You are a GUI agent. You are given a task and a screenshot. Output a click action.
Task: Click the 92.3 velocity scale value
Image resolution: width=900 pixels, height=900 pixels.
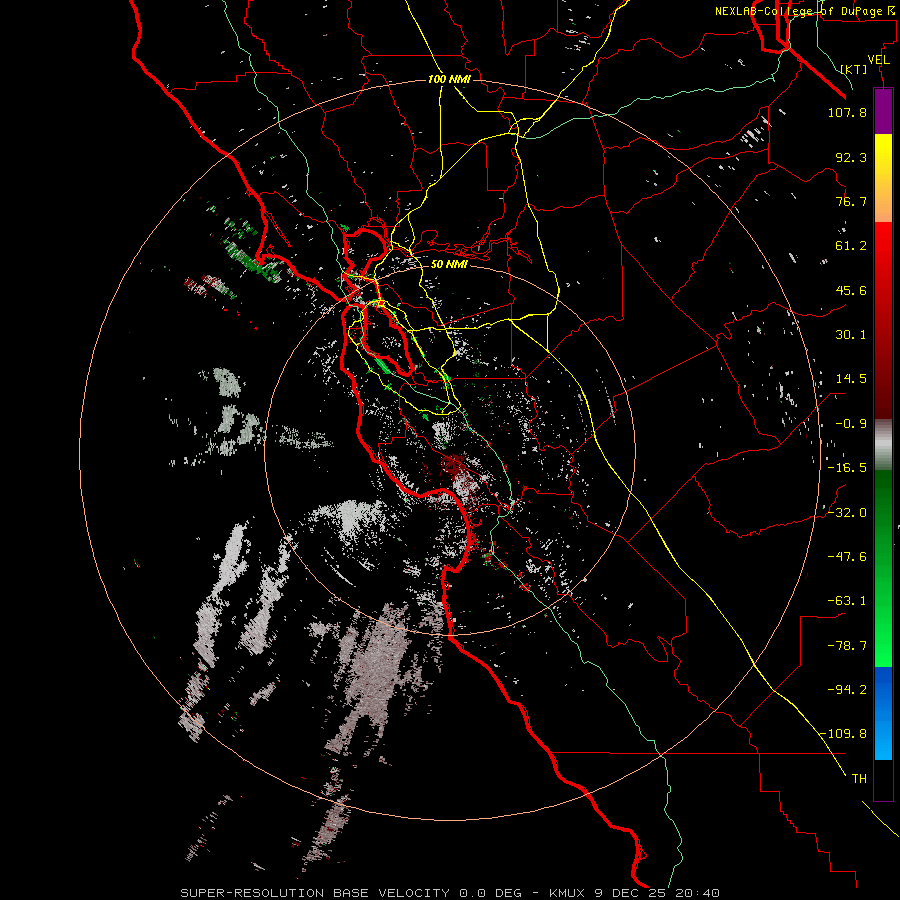[x=851, y=157]
